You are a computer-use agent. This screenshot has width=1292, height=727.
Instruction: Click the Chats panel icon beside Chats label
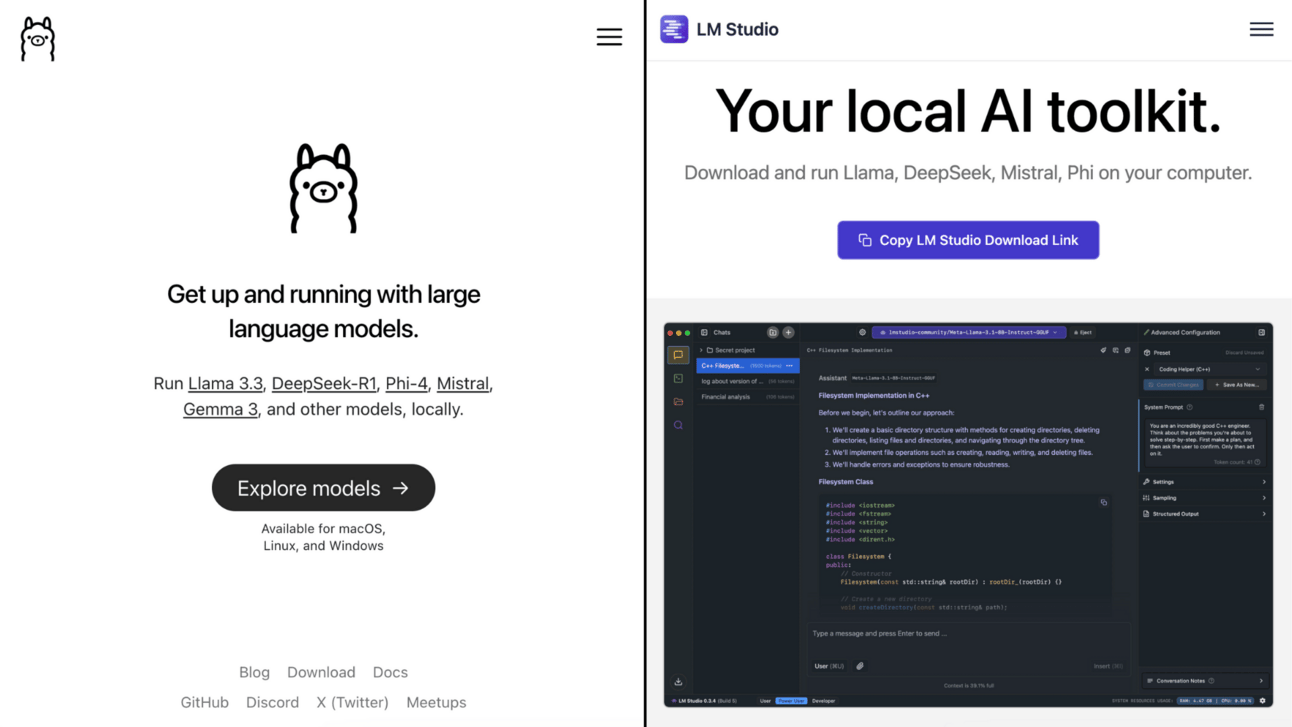[x=704, y=332]
